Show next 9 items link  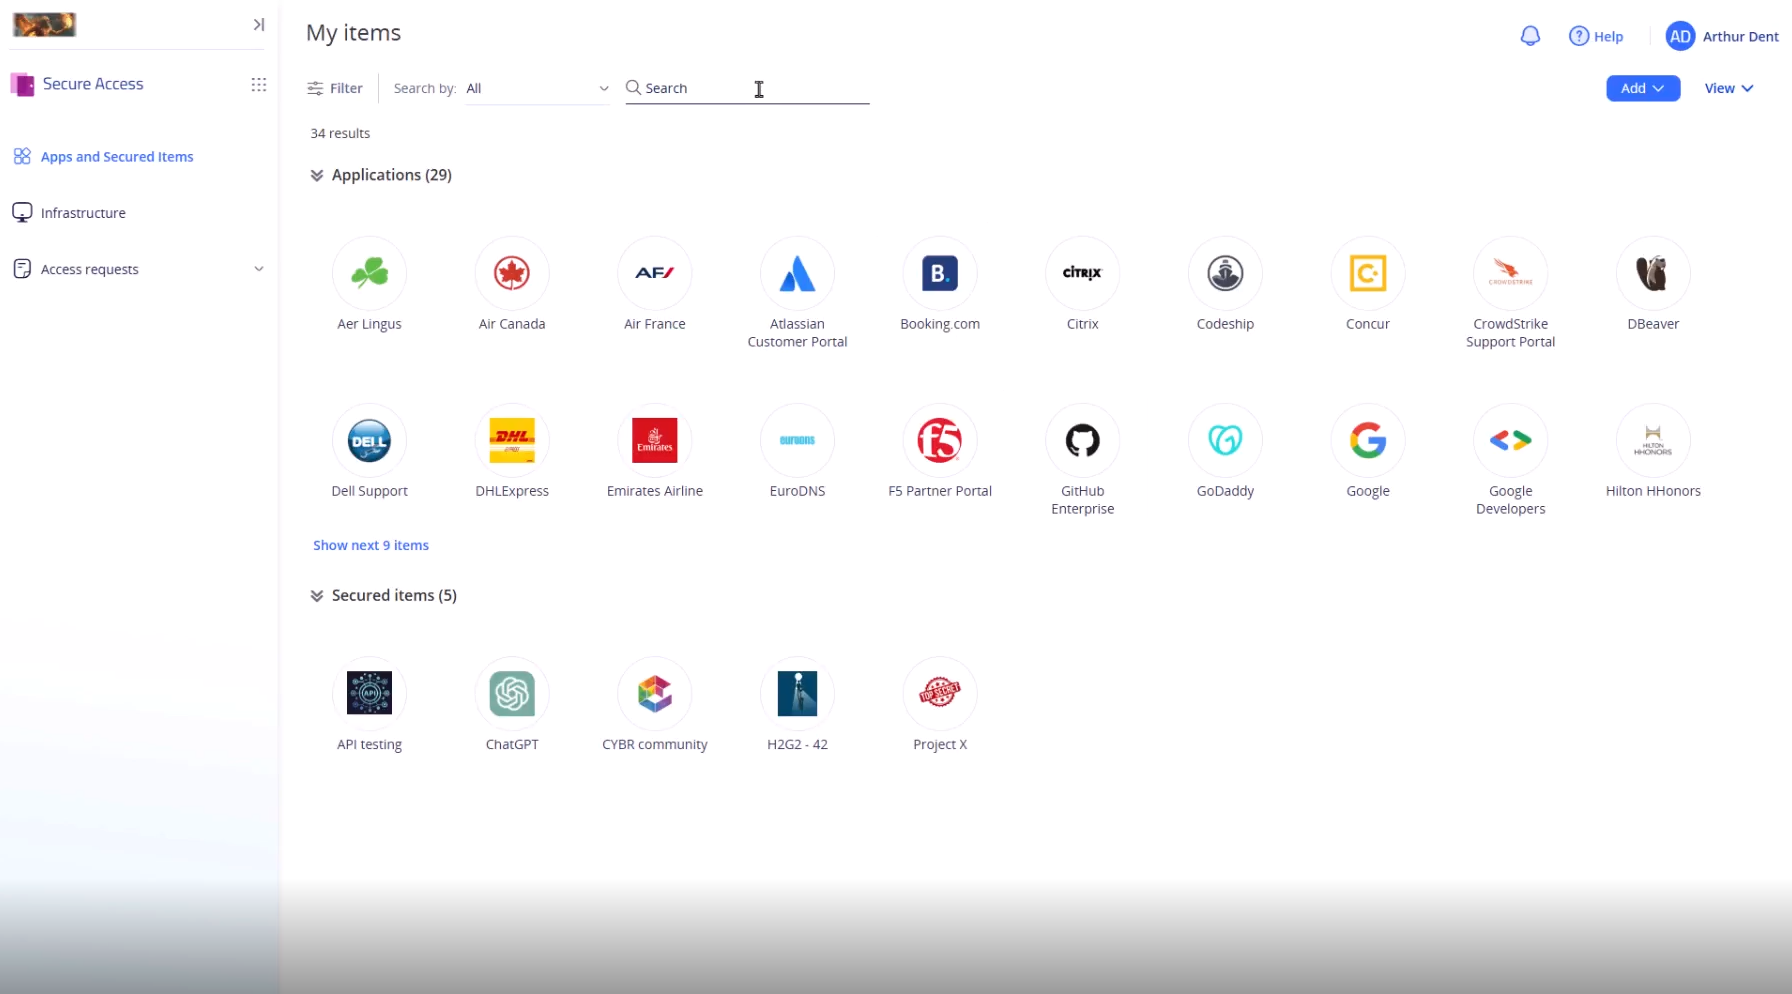(371, 545)
